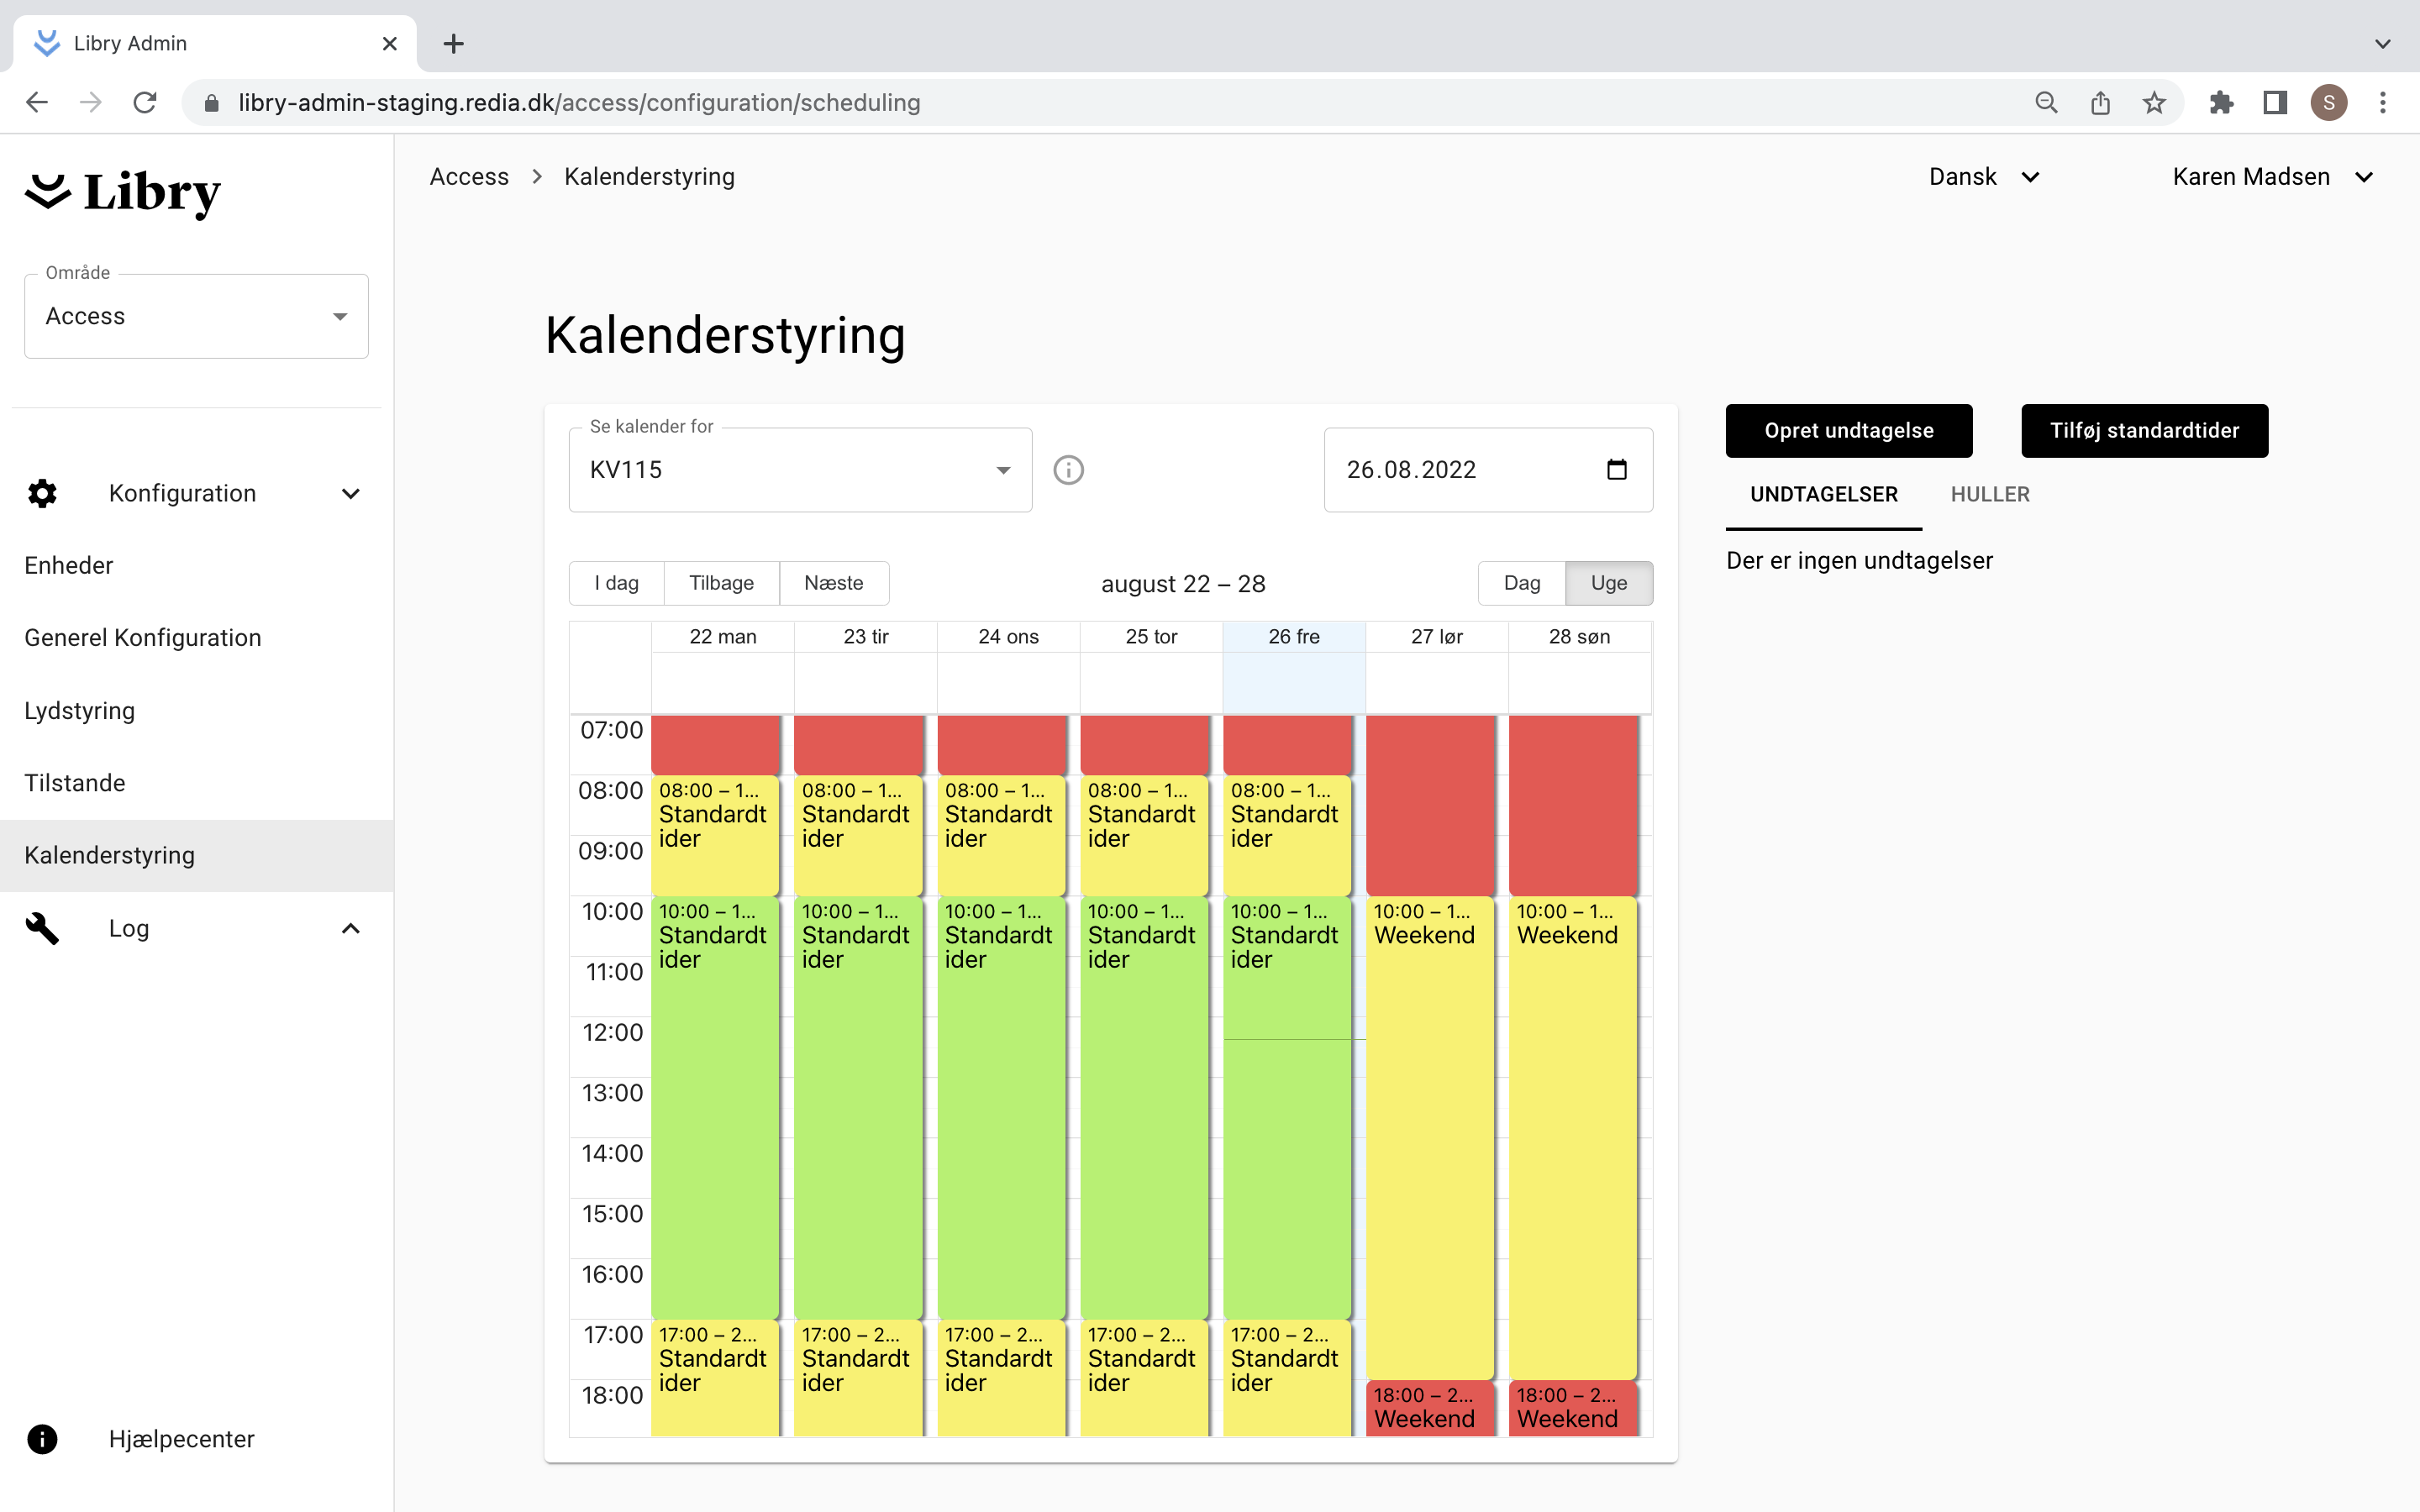The width and height of the screenshot is (2420, 1512).
Task: Open the Område Access dropdown
Action: tap(196, 316)
